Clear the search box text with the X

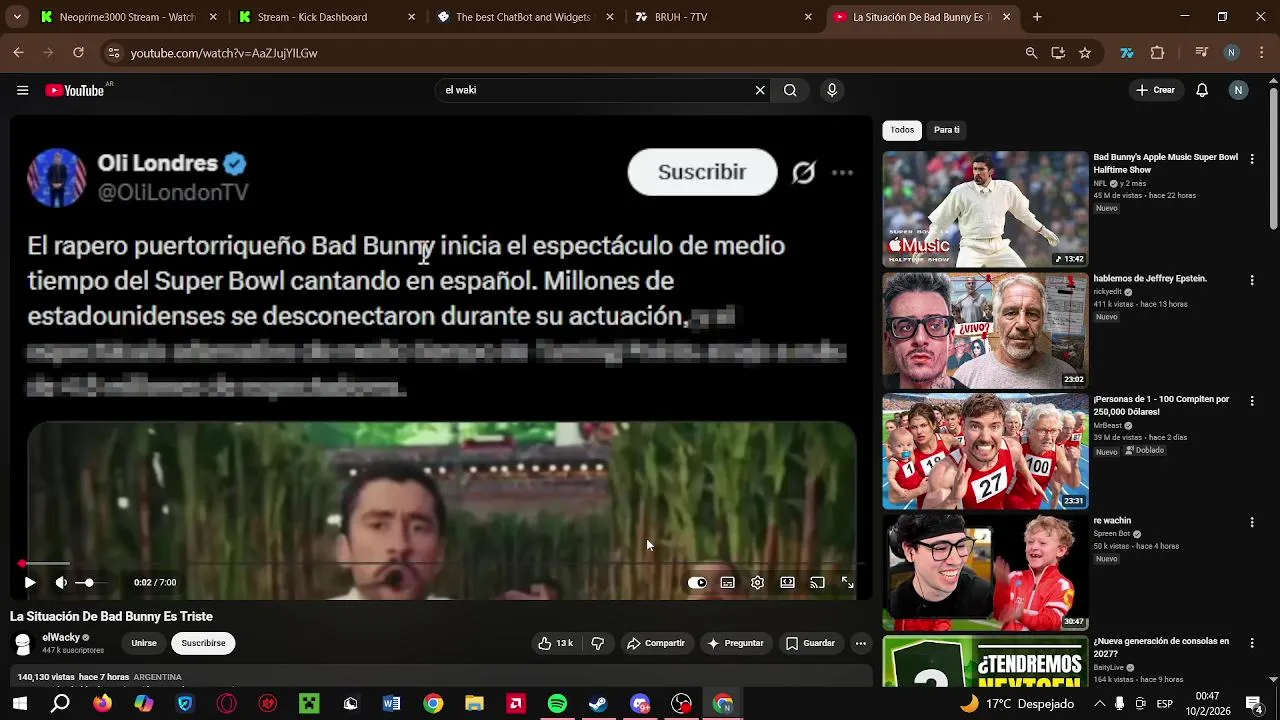coord(760,90)
